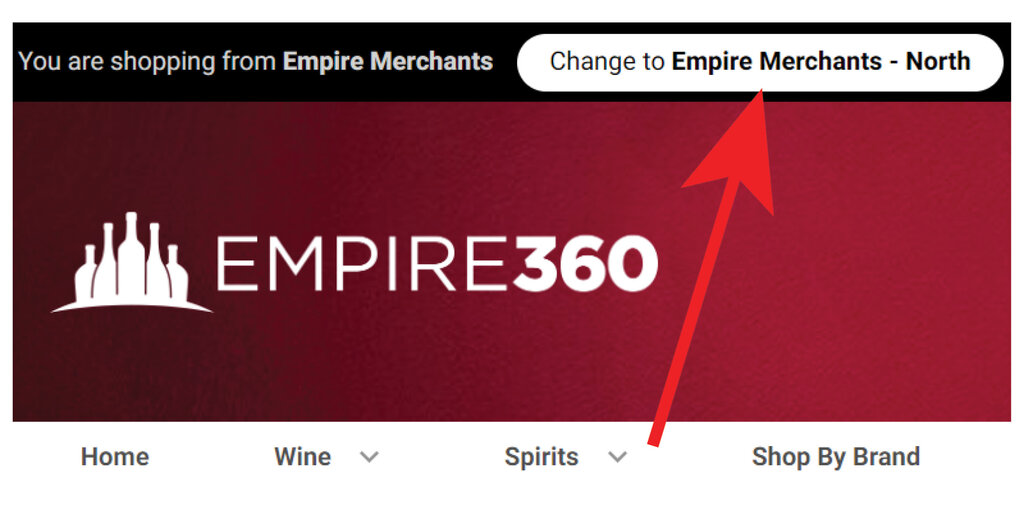Click the tallest center bottle in the logo
The width and height of the screenshot is (1024, 512).
(131, 253)
